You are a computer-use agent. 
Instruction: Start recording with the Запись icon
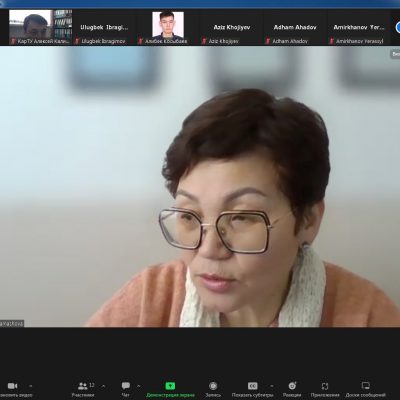click(213, 389)
